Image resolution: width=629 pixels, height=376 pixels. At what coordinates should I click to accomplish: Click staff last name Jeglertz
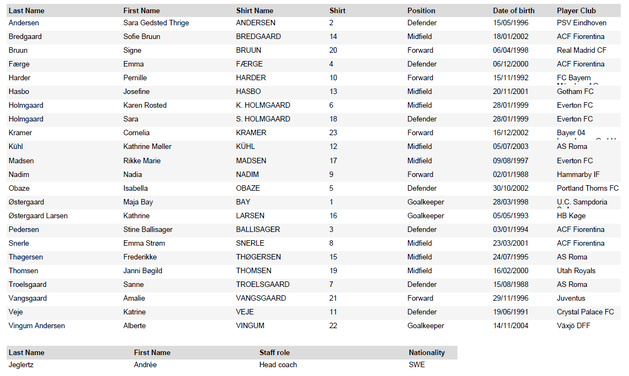pos(21,365)
